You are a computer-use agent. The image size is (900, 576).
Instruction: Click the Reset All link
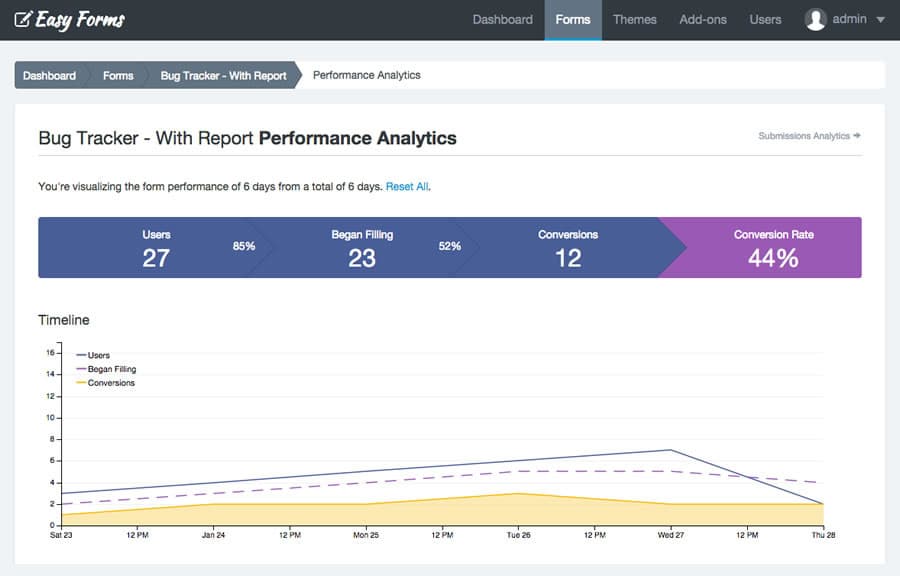point(407,186)
